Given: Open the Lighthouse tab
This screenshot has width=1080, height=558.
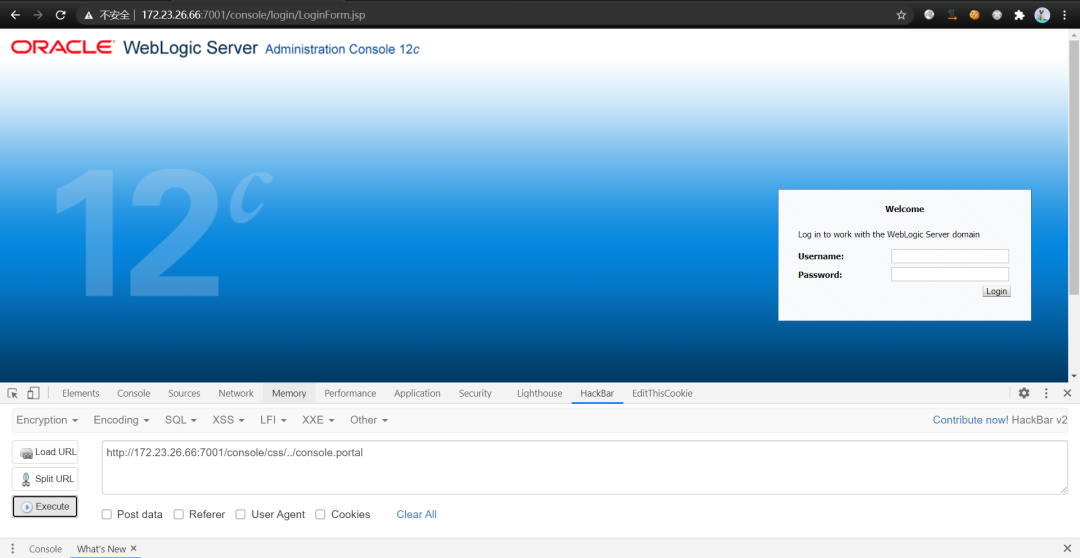Looking at the screenshot, I should point(539,393).
